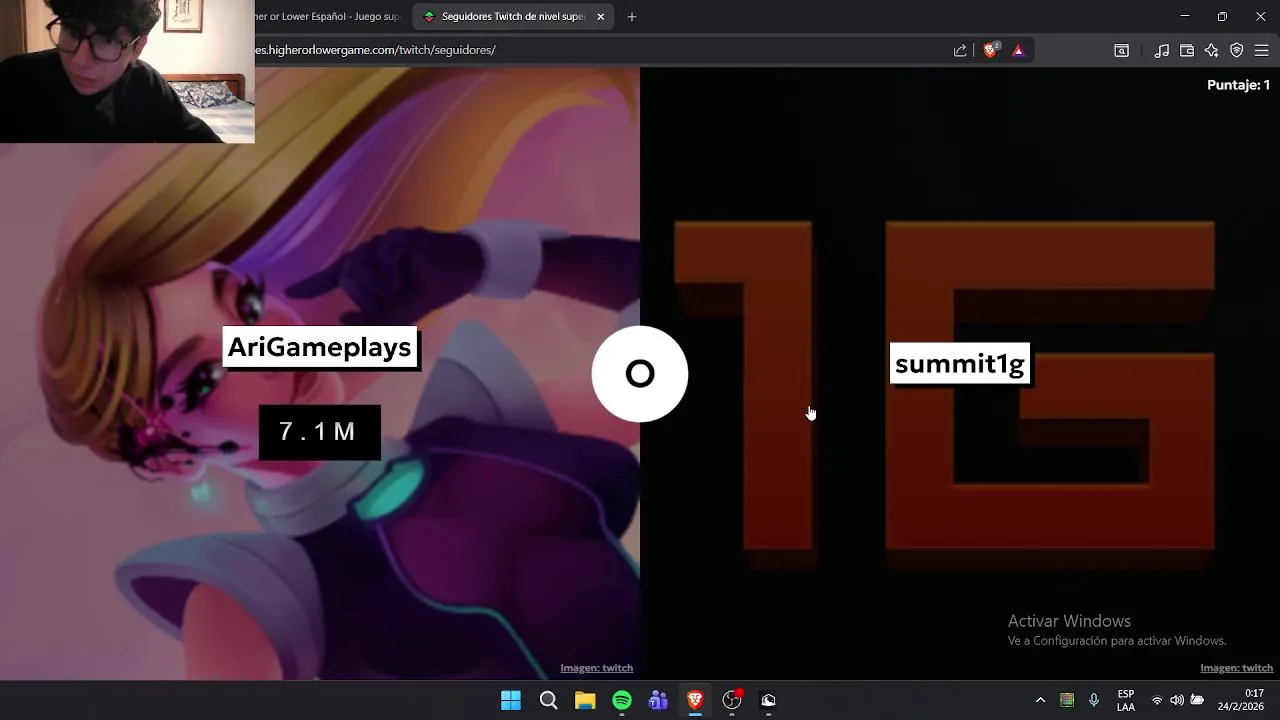Open the Wi-Fi network tray icon
Image resolution: width=1280 pixels, height=720 pixels.
coord(1157,700)
